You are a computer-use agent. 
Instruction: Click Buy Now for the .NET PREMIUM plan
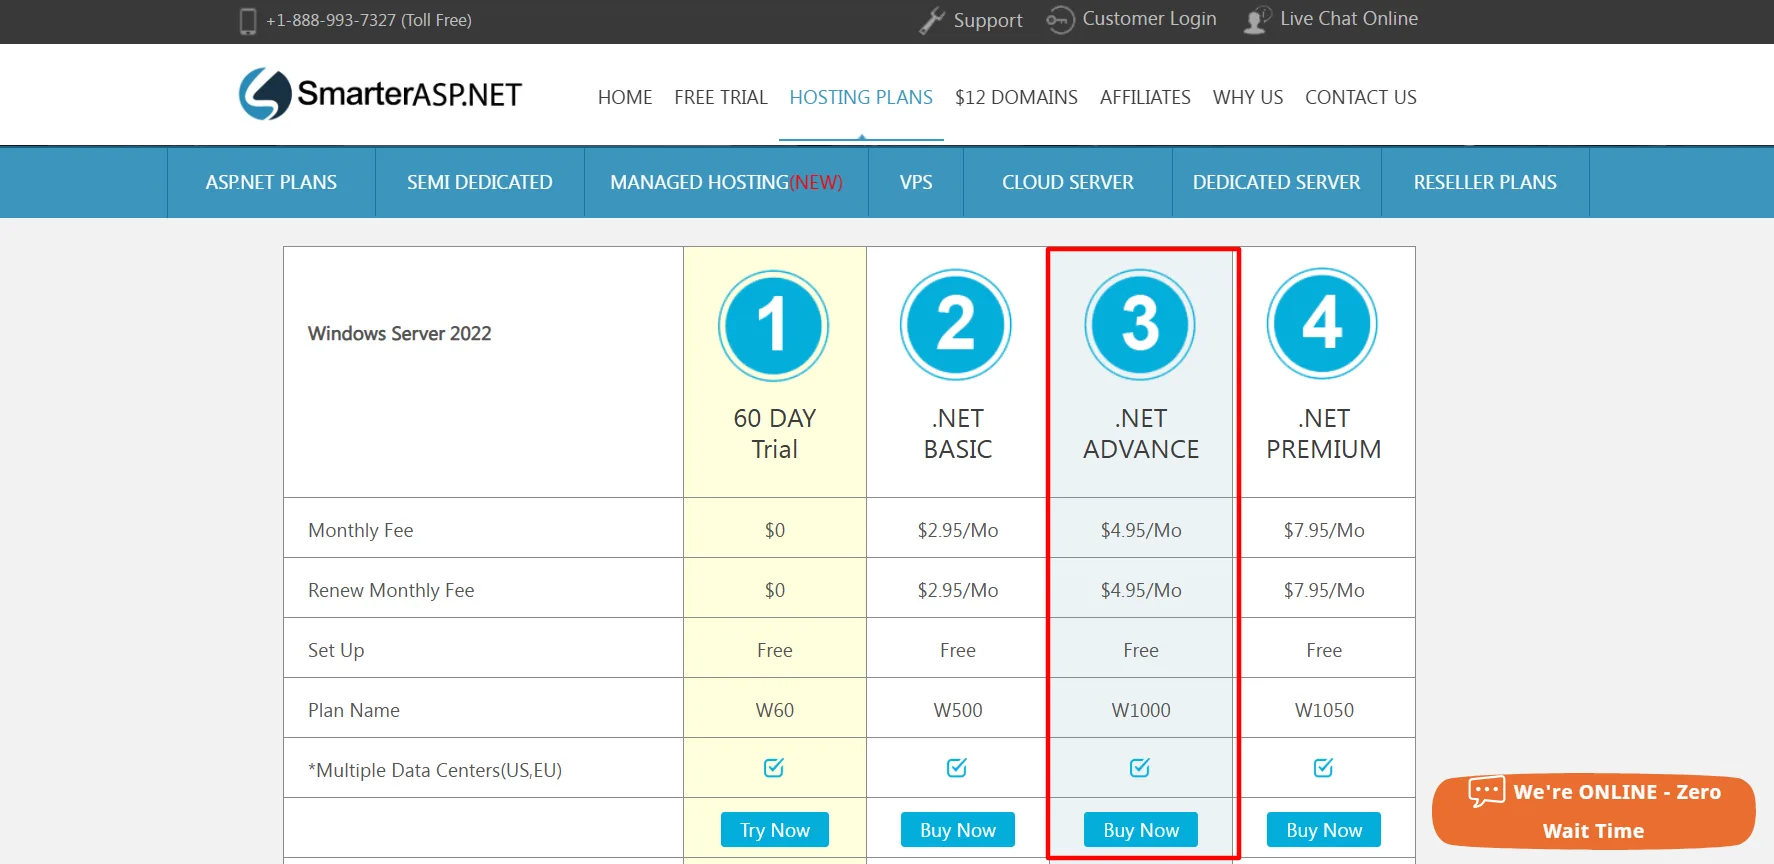(1324, 830)
